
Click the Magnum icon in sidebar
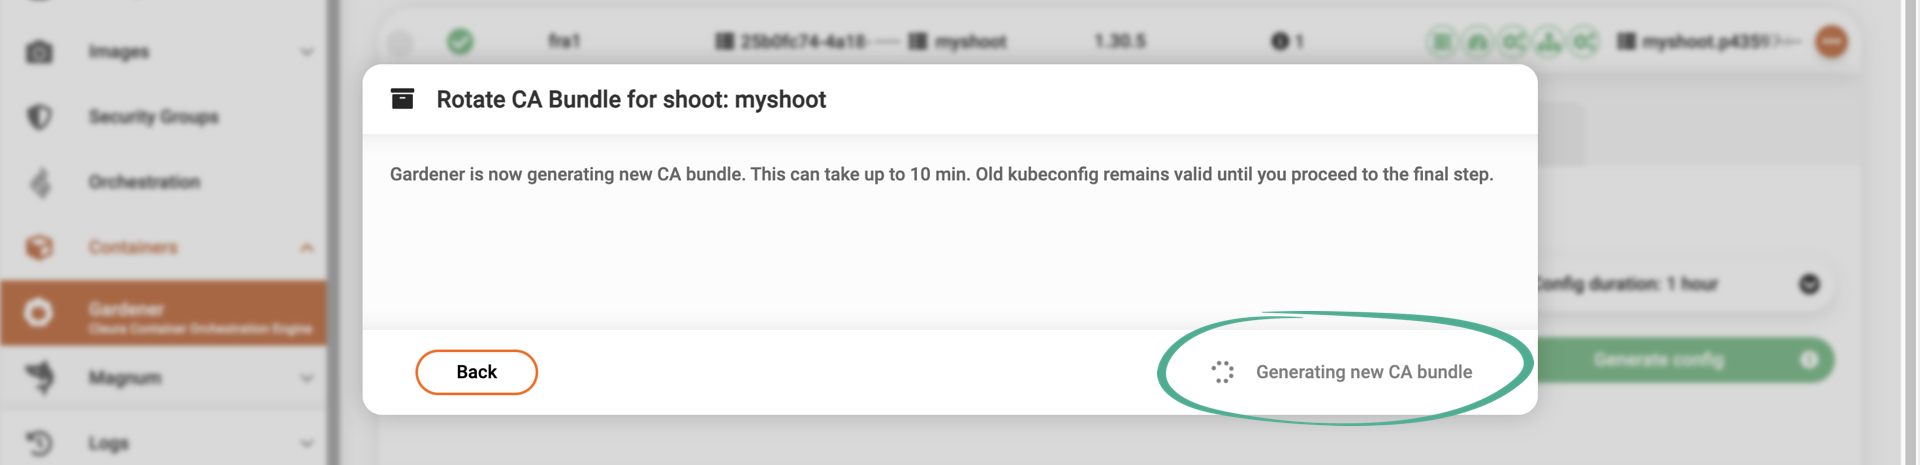pos(39,377)
